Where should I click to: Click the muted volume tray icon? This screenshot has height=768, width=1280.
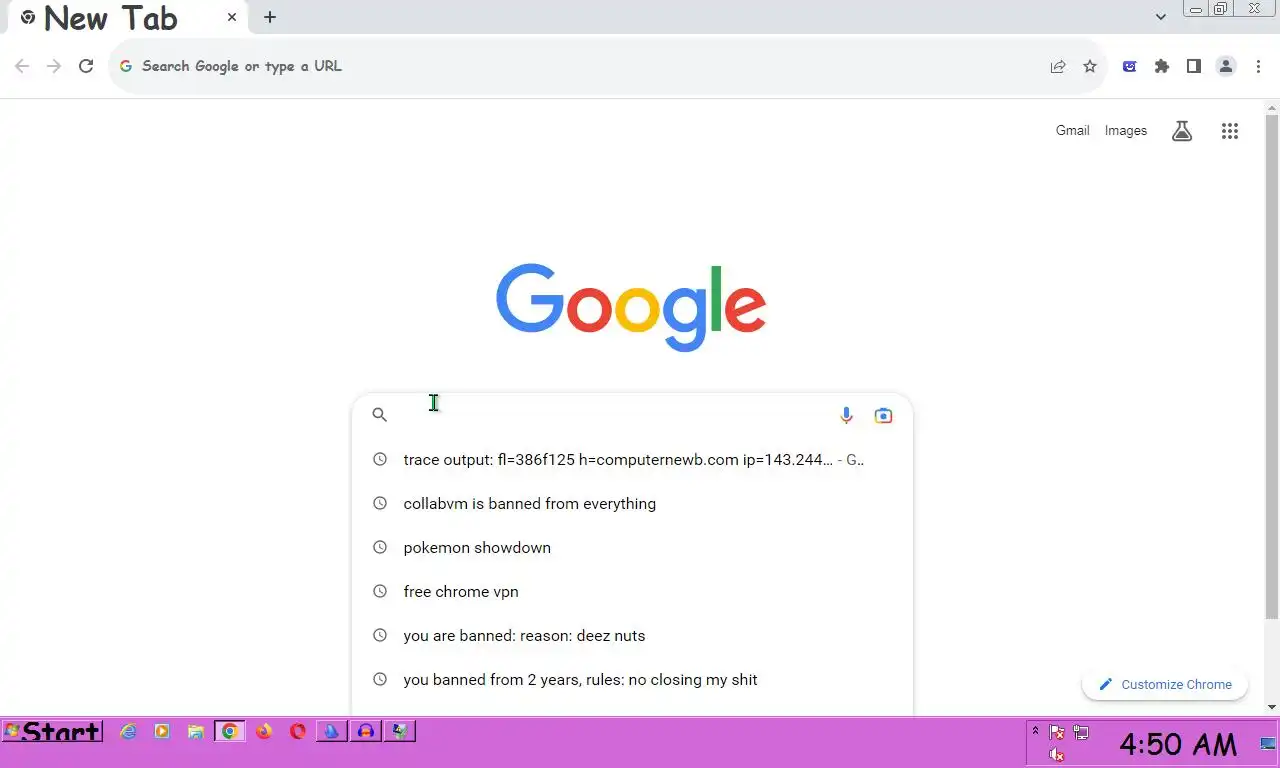point(1056,755)
